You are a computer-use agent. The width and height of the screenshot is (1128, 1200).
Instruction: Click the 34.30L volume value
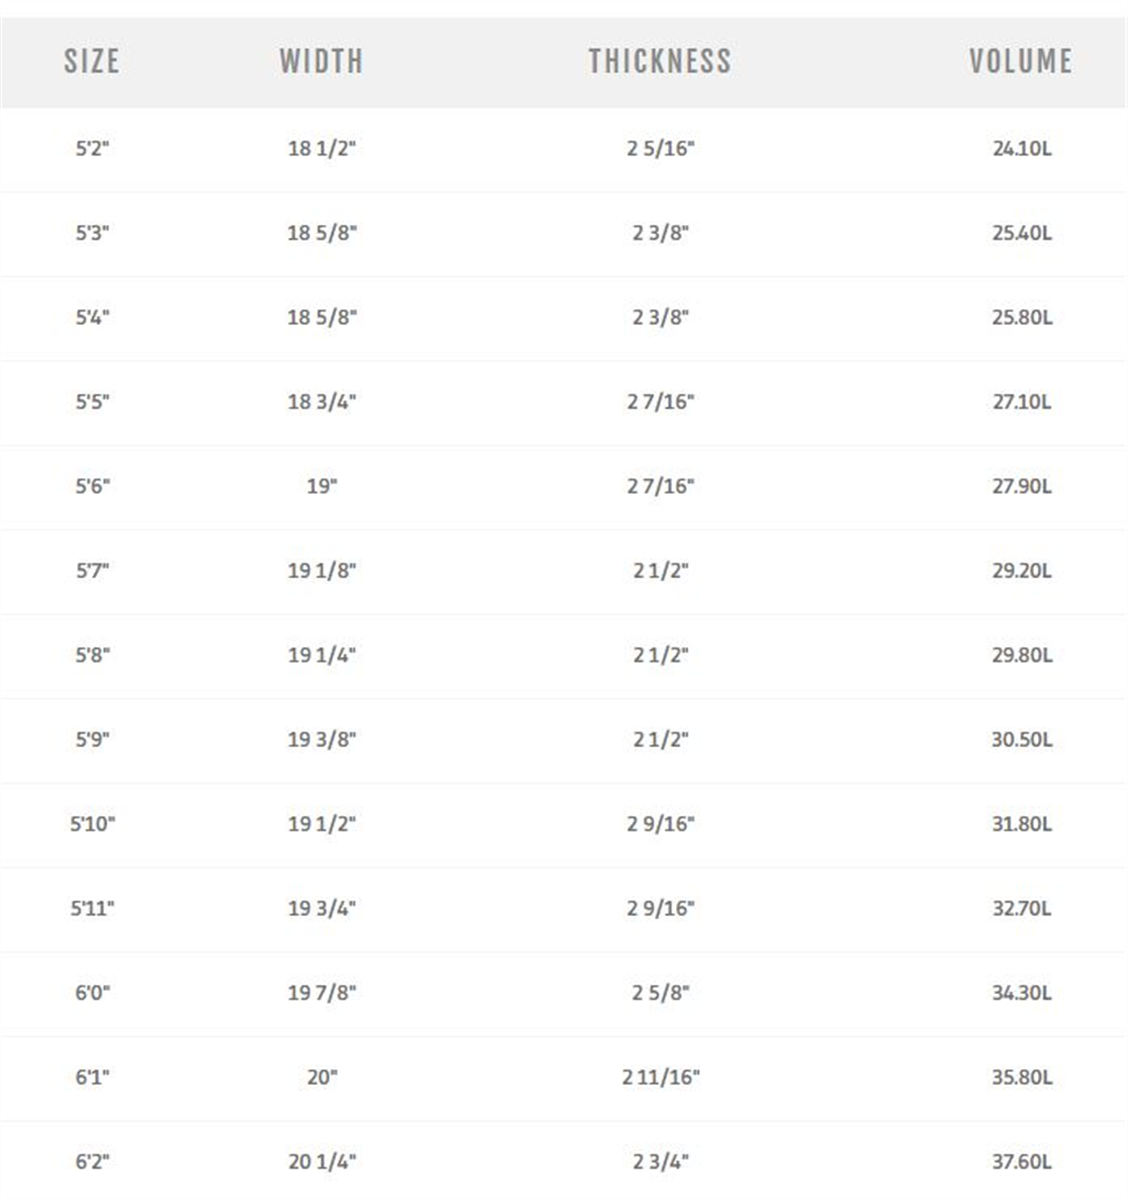(x=1022, y=993)
